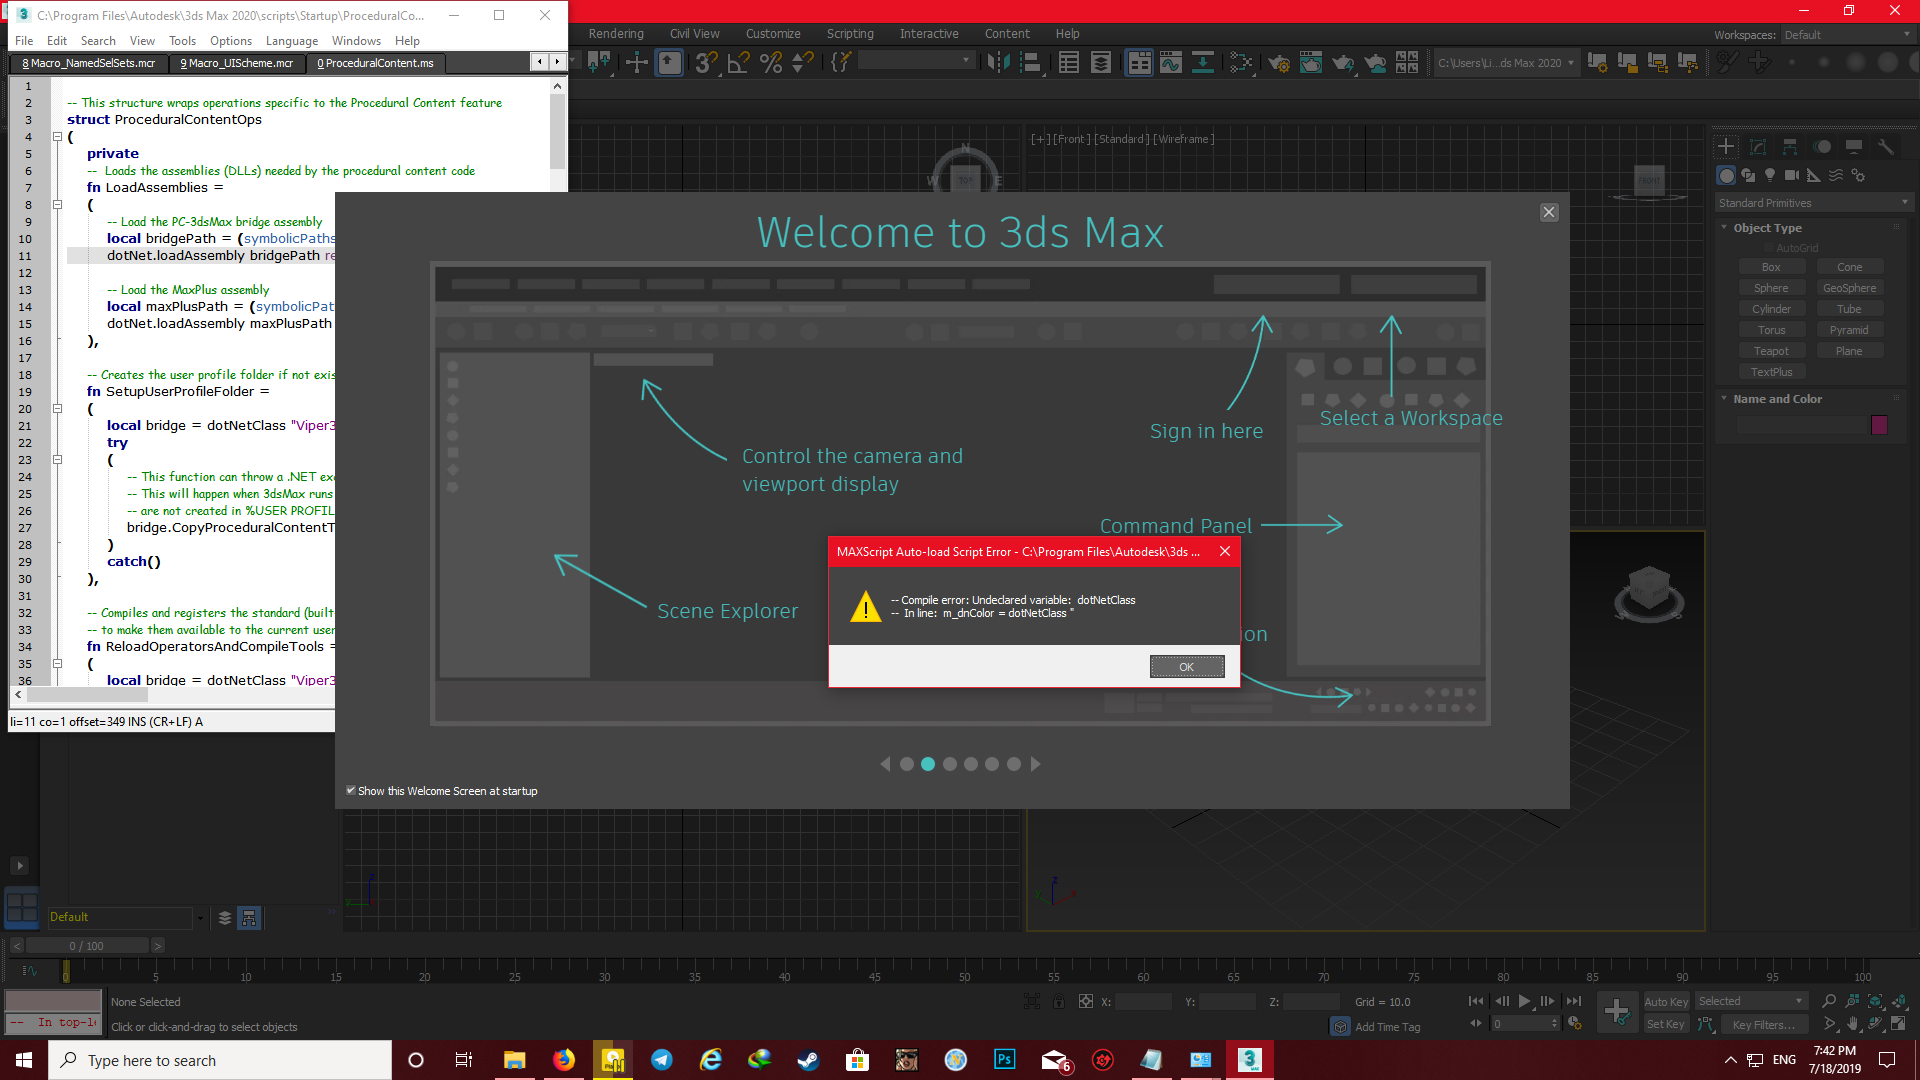Open the Schematic View

pyautogui.click(x=1203, y=63)
